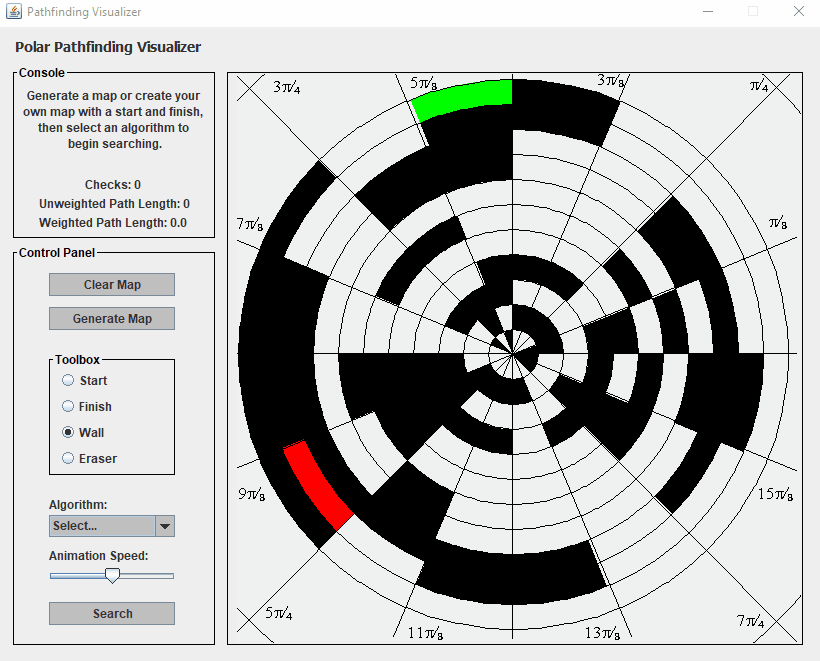Click the Animation Speed slider thumb

pyautogui.click(x=112, y=576)
